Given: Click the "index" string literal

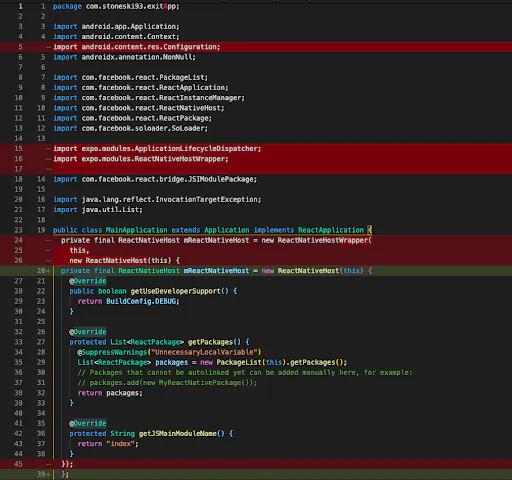Looking at the screenshot, I should coord(122,444).
